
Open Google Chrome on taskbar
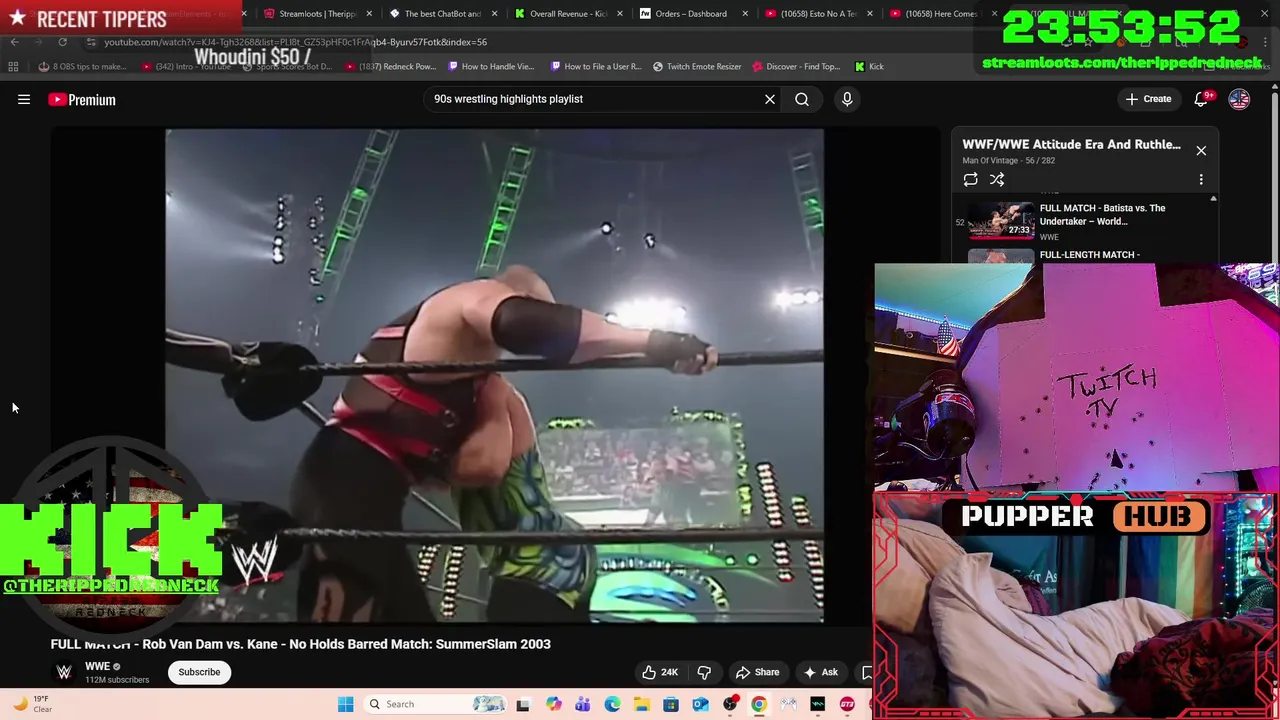click(x=759, y=704)
